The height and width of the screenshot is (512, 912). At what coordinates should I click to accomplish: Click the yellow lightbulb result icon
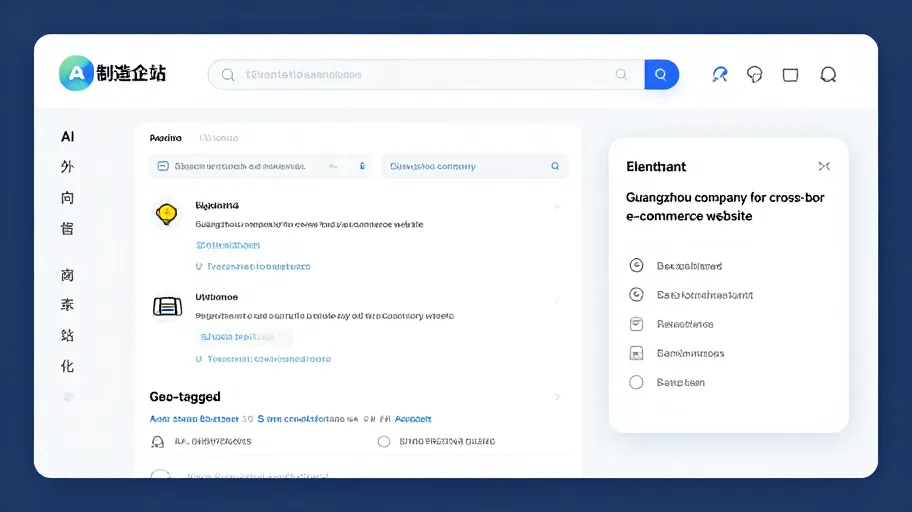(166, 214)
